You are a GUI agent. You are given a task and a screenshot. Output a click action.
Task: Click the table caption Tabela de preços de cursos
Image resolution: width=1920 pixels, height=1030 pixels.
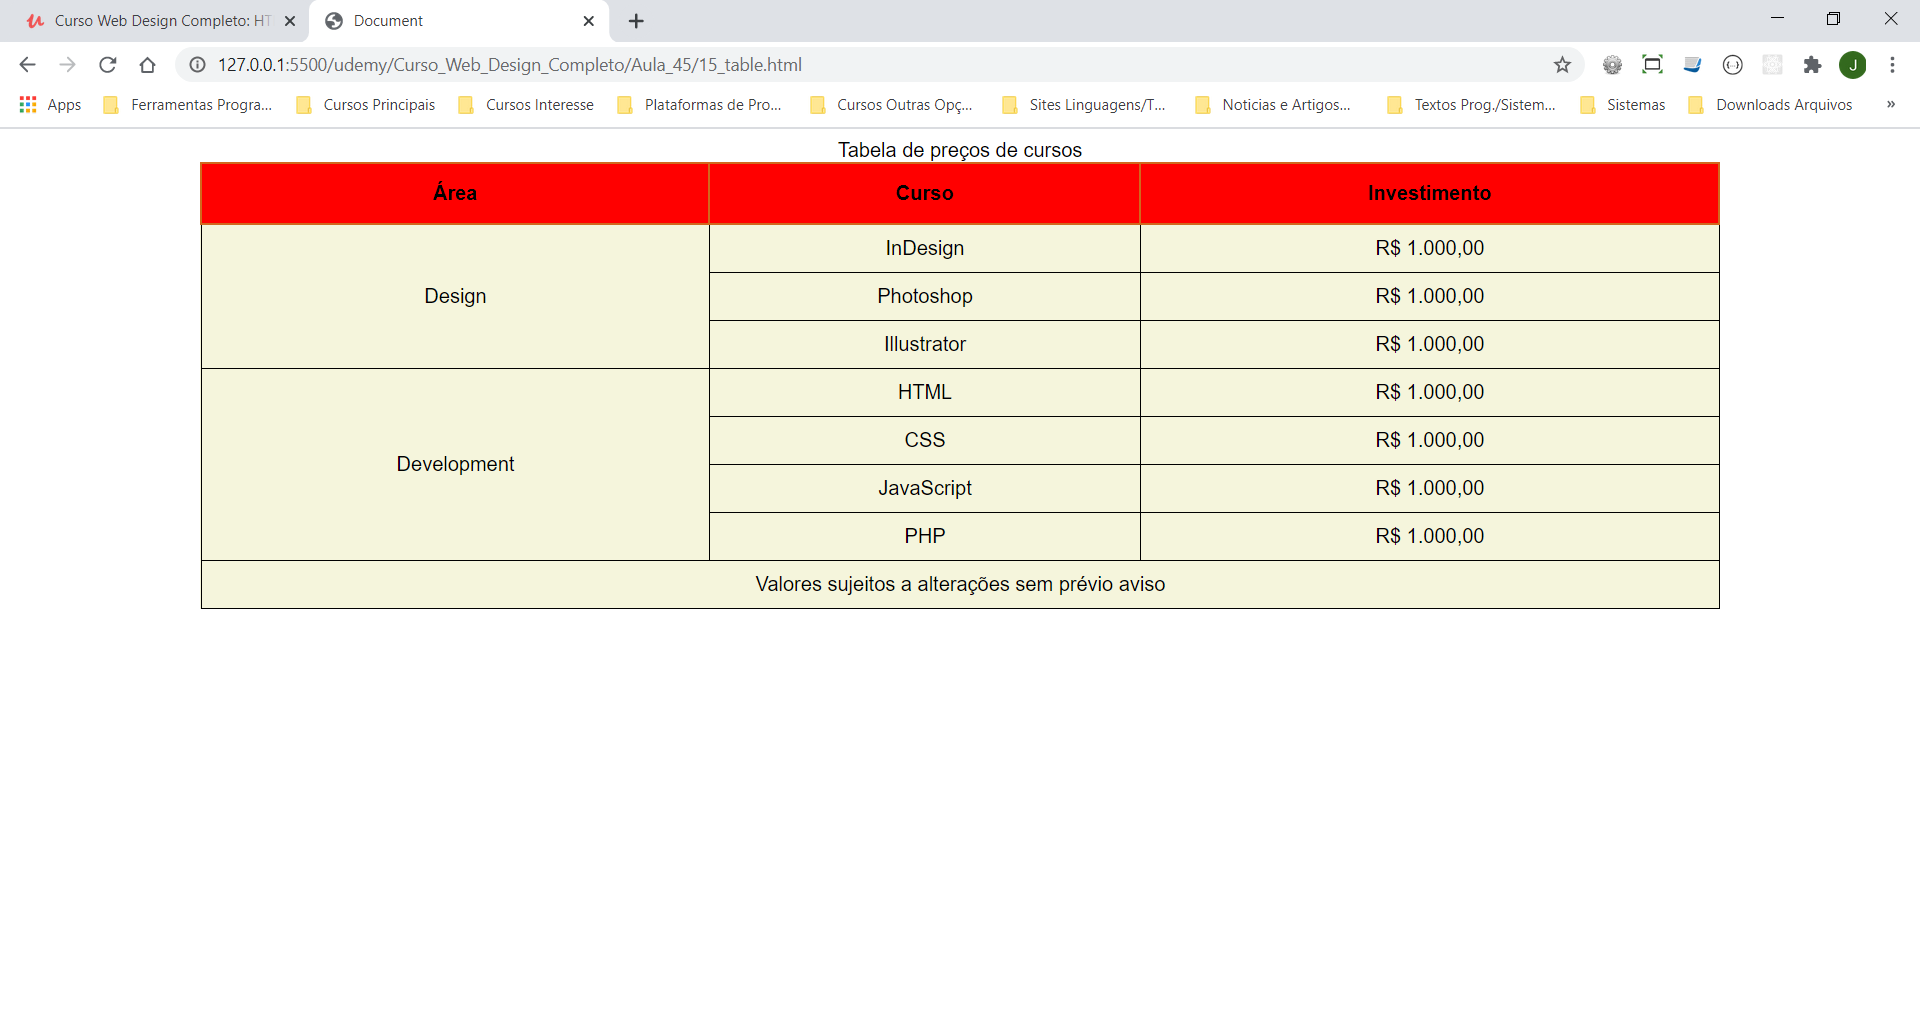click(960, 150)
